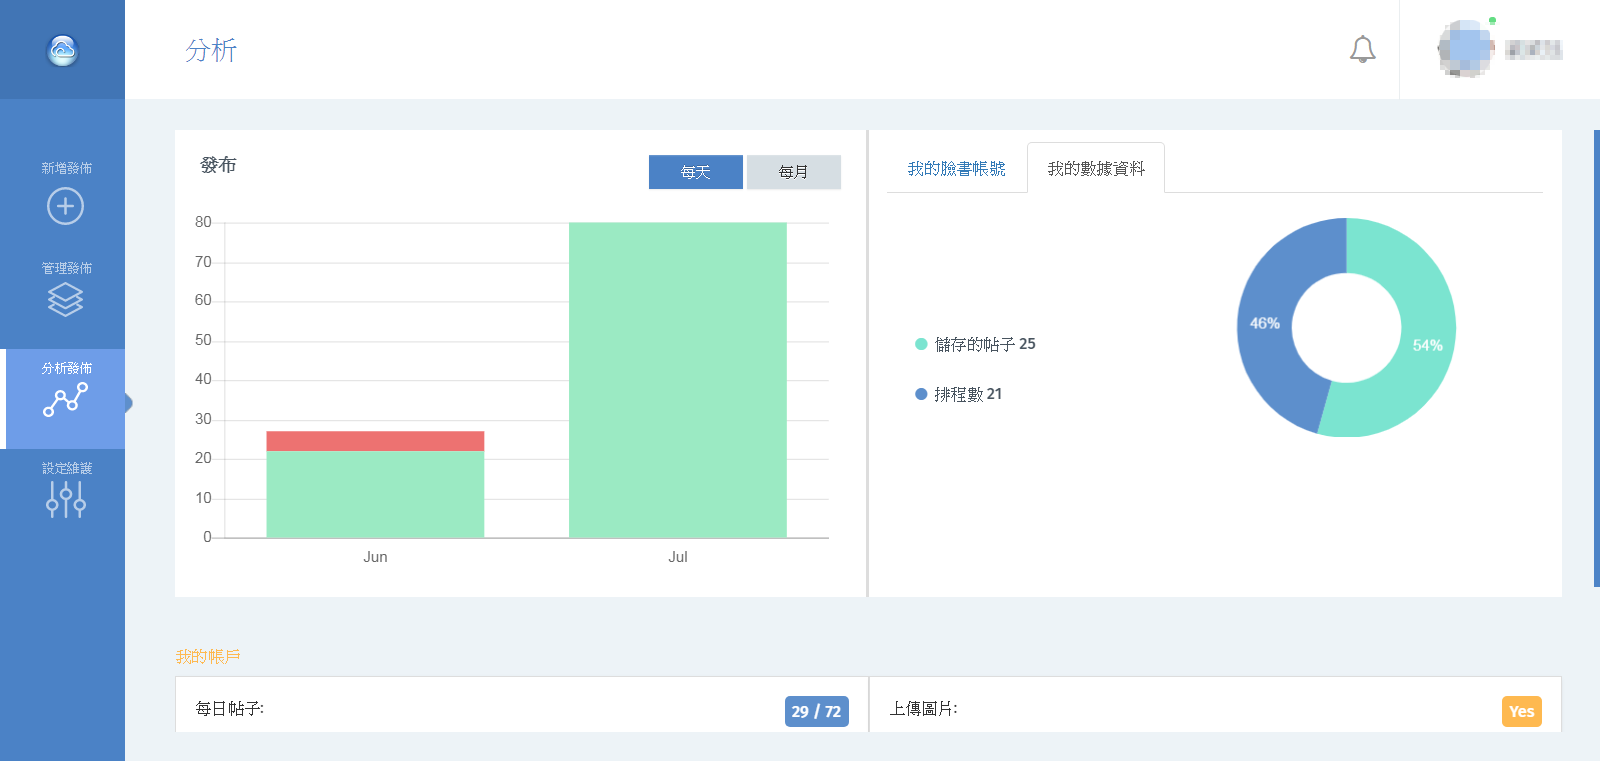Click the Jul green bar in chart
The height and width of the screenshot is (761, 1600).
coord(677,380)
